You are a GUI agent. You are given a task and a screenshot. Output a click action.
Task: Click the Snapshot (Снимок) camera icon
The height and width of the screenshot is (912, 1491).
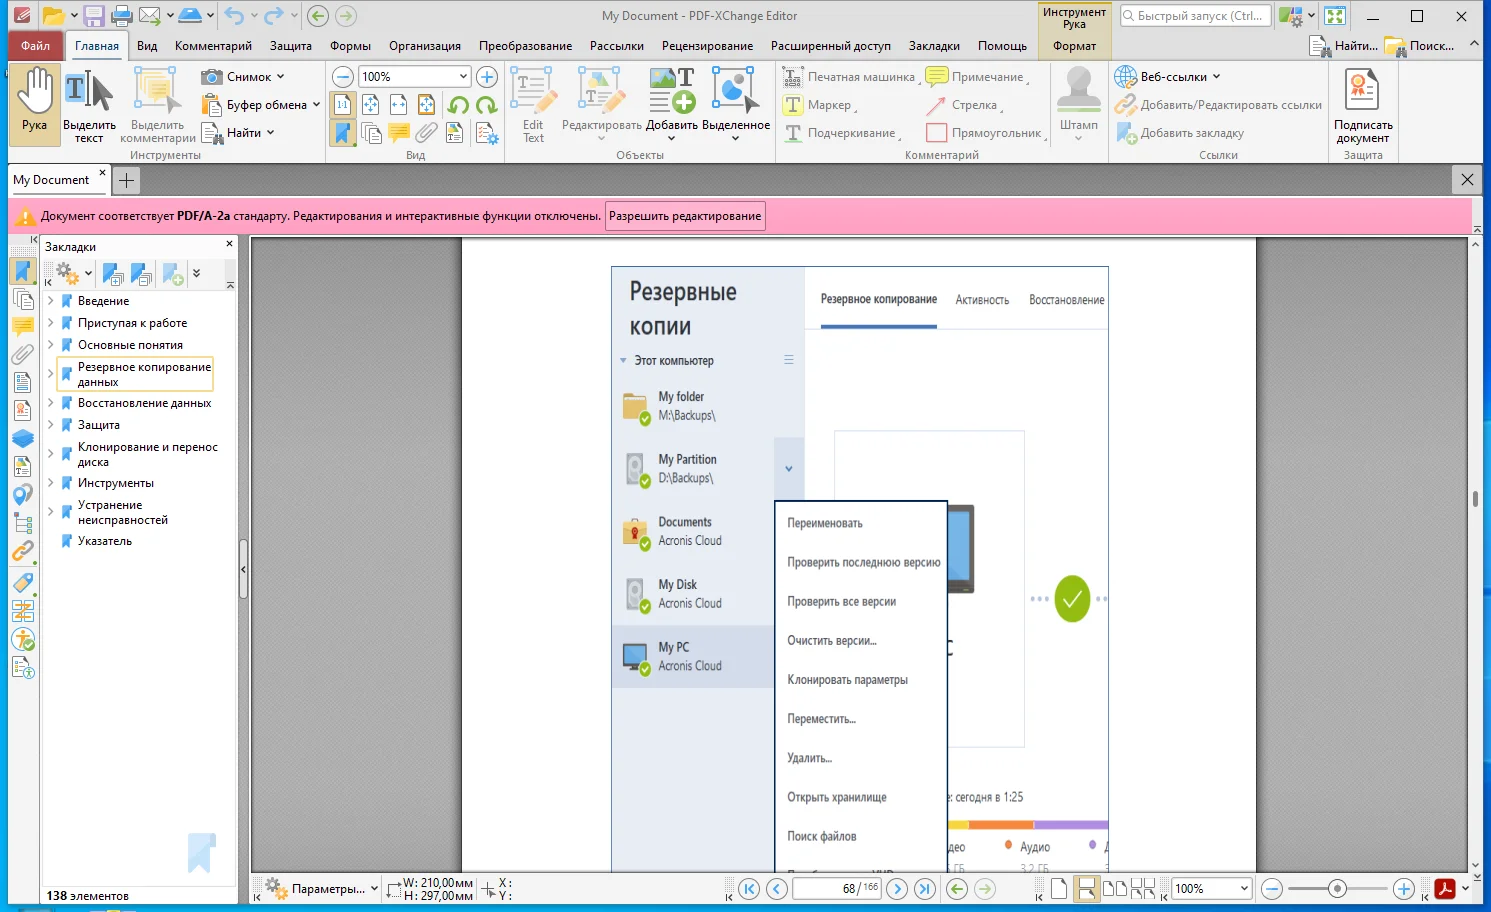coord(212,77)
